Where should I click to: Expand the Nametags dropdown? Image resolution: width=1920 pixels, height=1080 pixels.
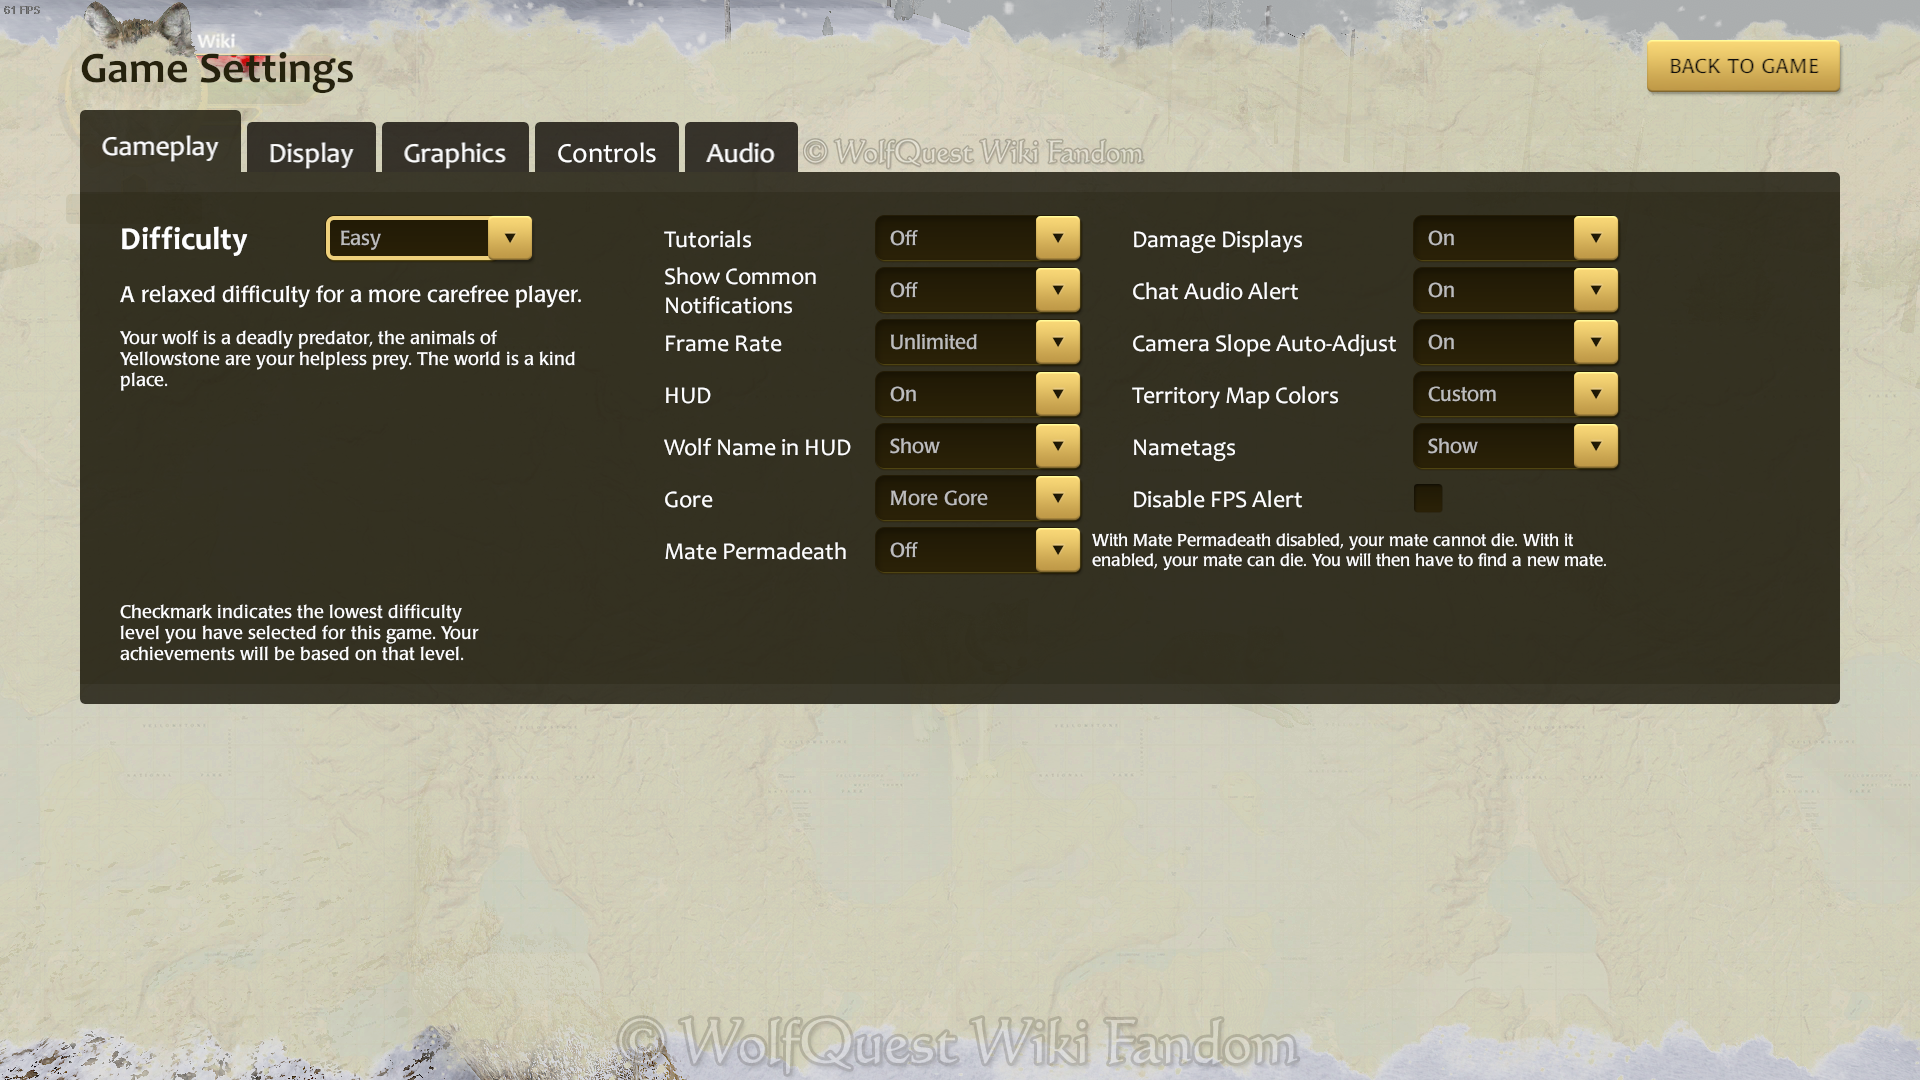[1596, 446]
